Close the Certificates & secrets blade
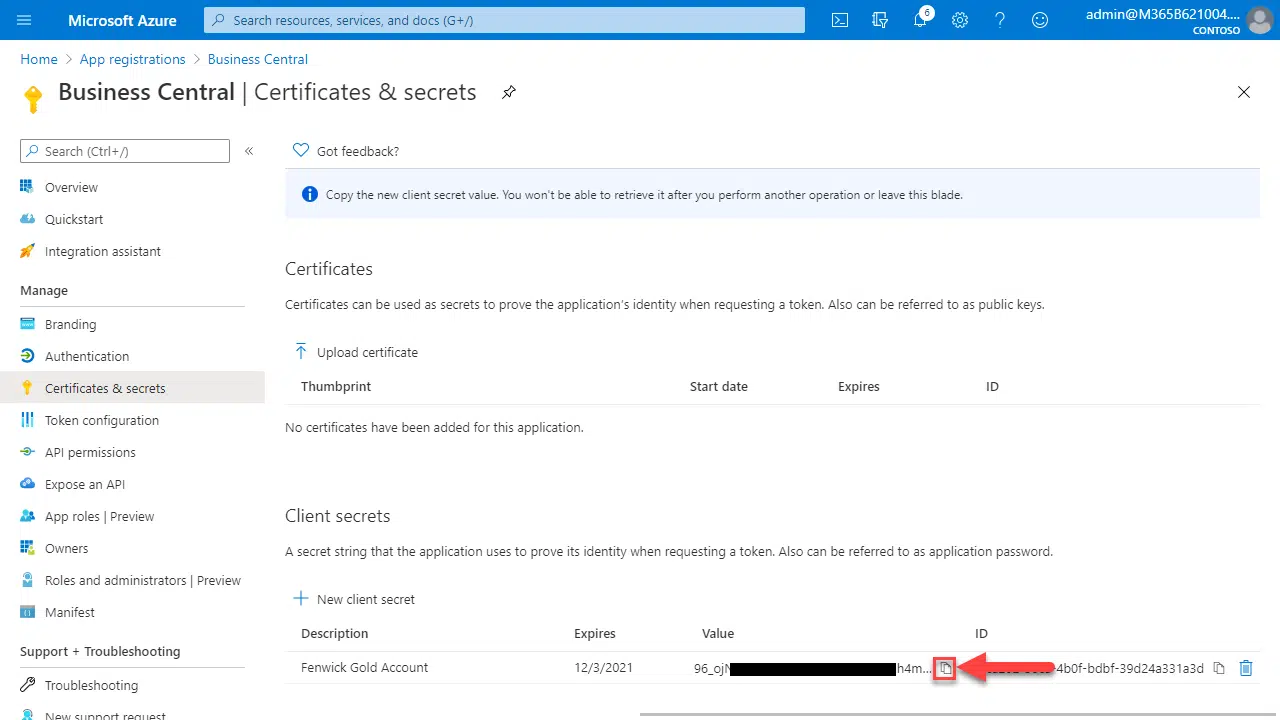Image resolution: width=1280 pixels, height=720 pixels. [x=1244, y=92]
